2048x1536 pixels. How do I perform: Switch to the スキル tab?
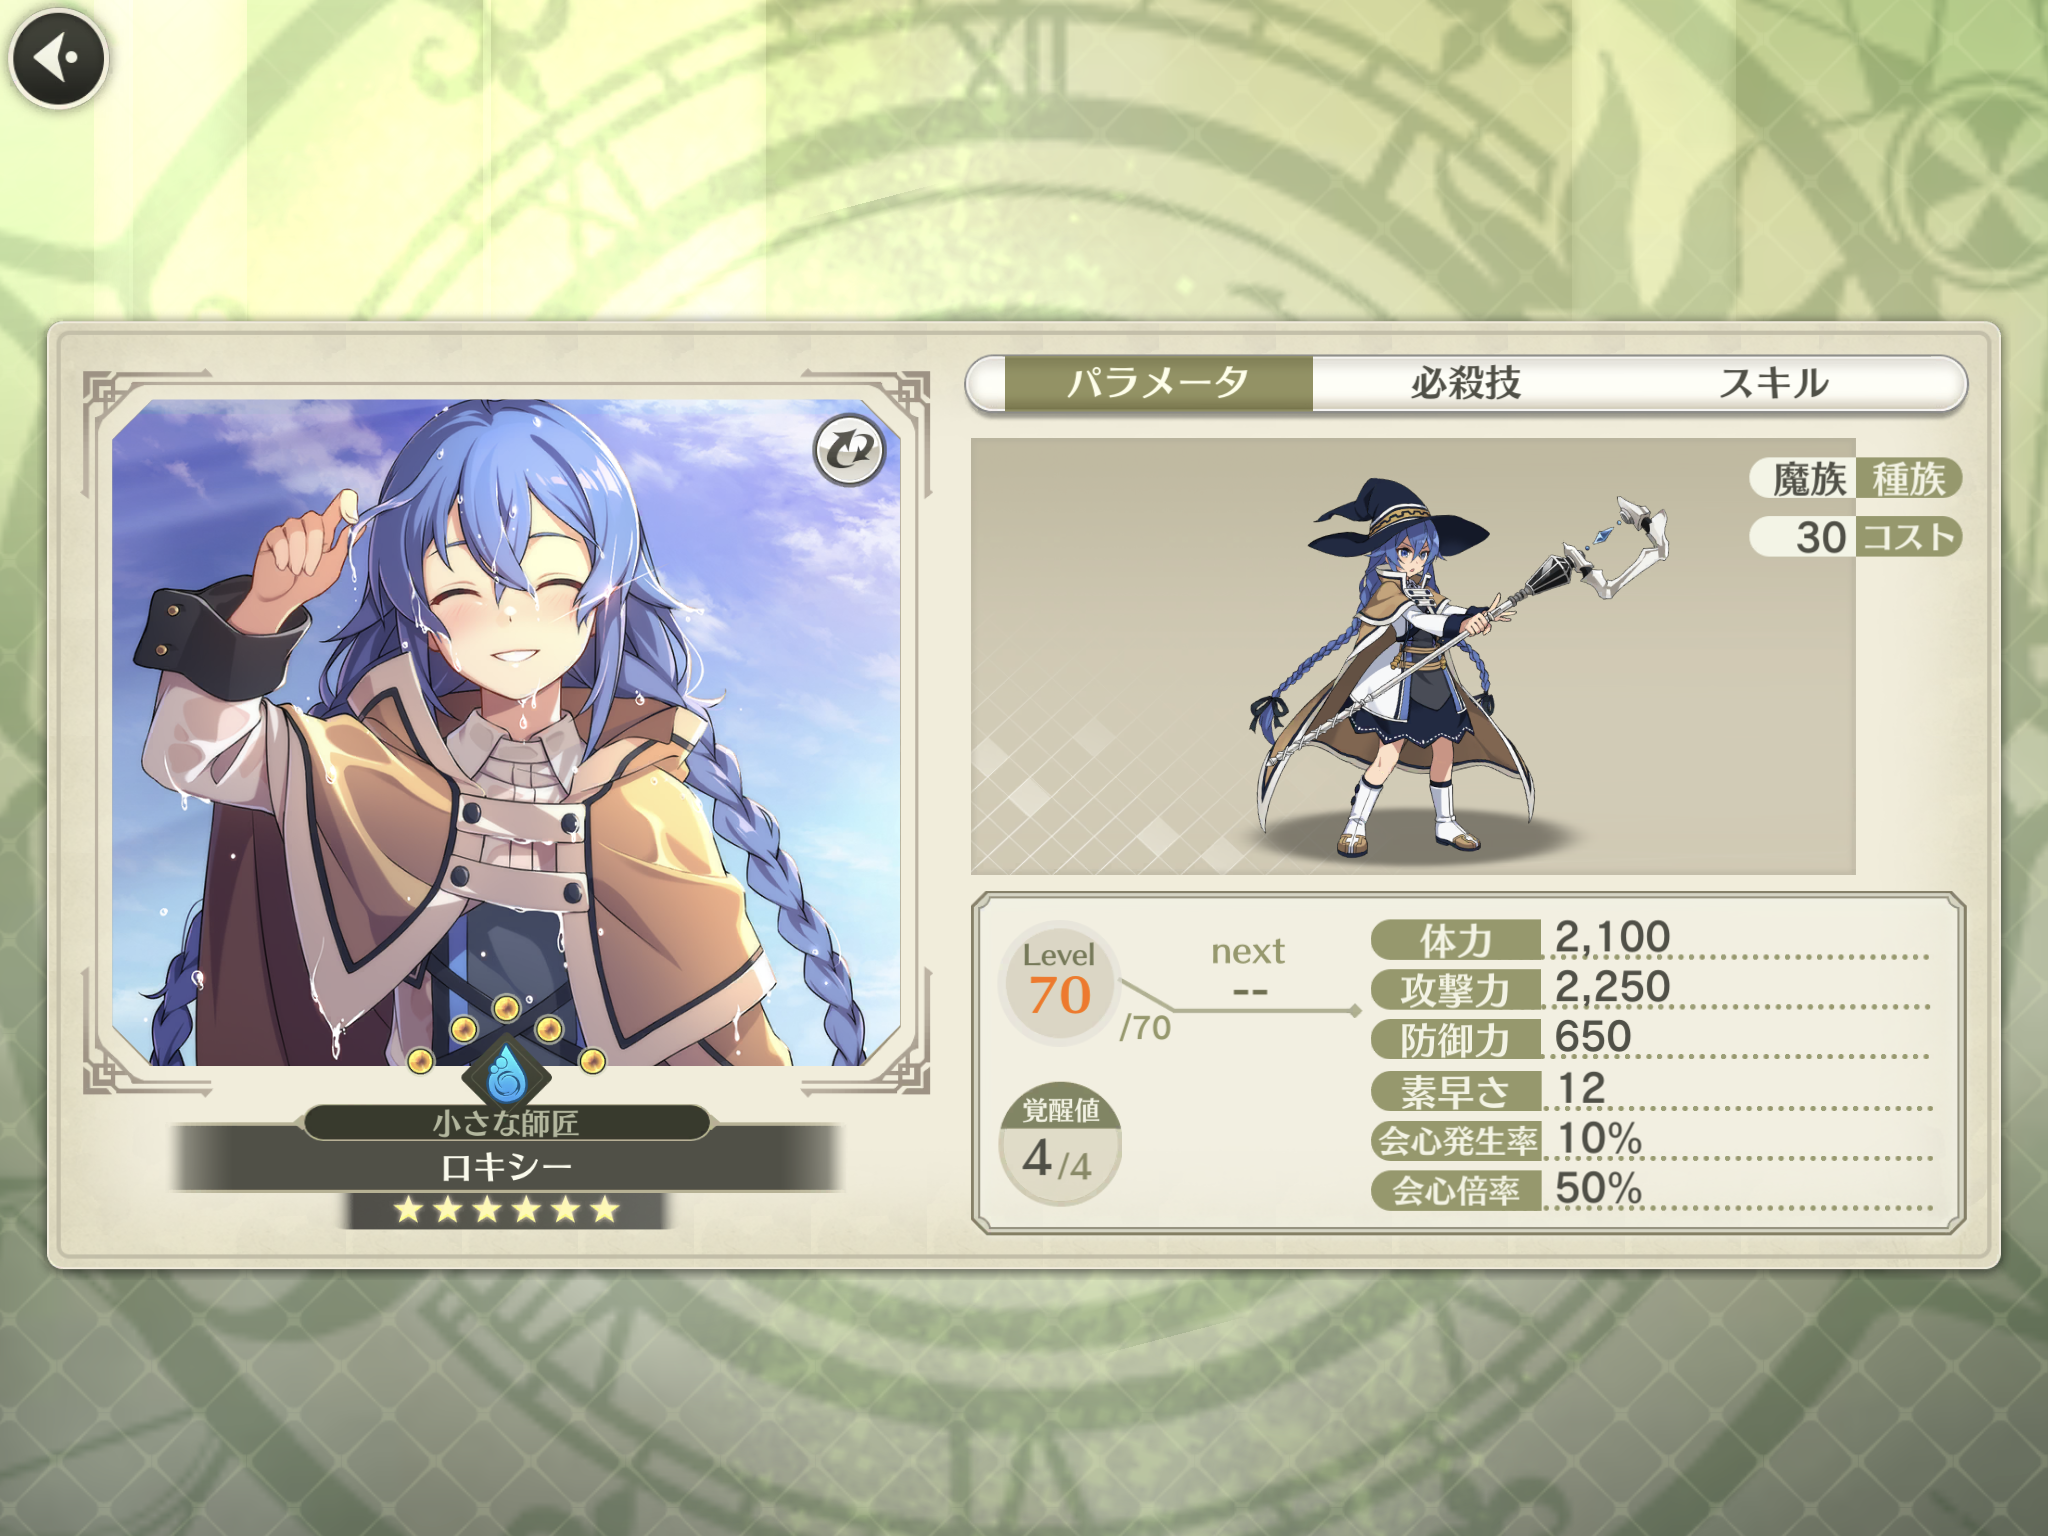[1774, 383]
